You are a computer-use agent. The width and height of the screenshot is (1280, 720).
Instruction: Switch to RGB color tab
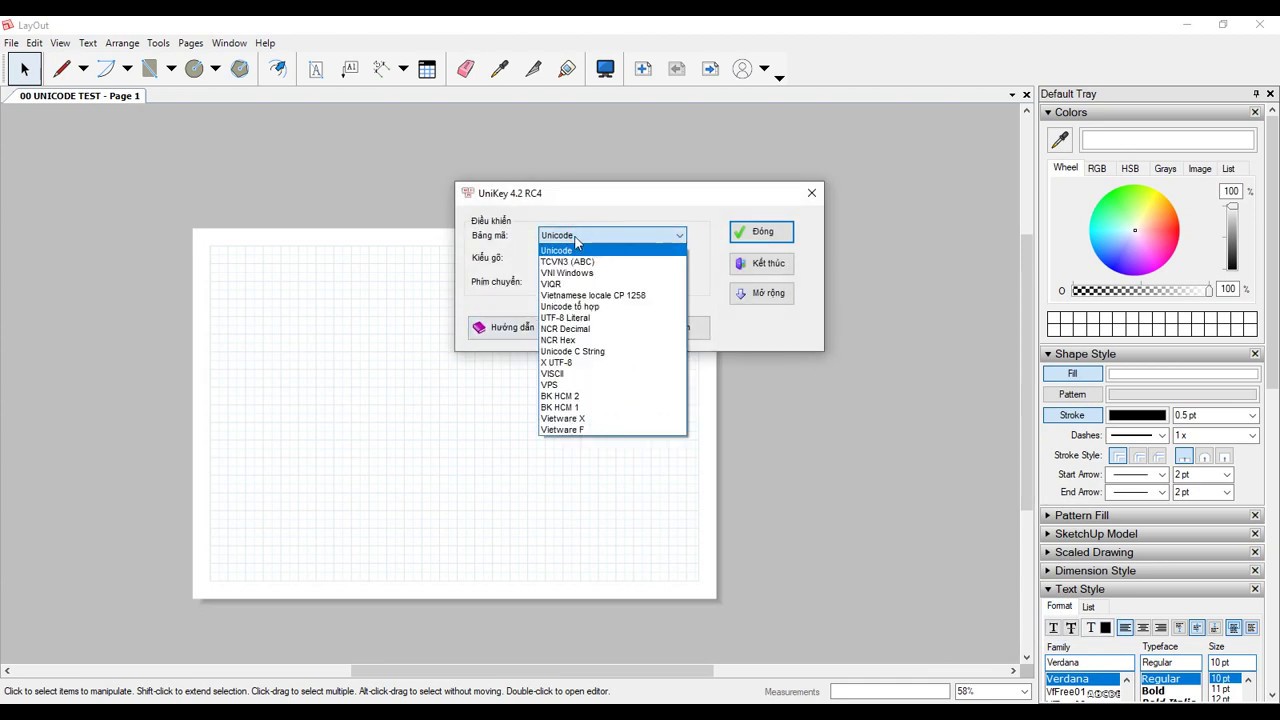[x=1097, y=169]
